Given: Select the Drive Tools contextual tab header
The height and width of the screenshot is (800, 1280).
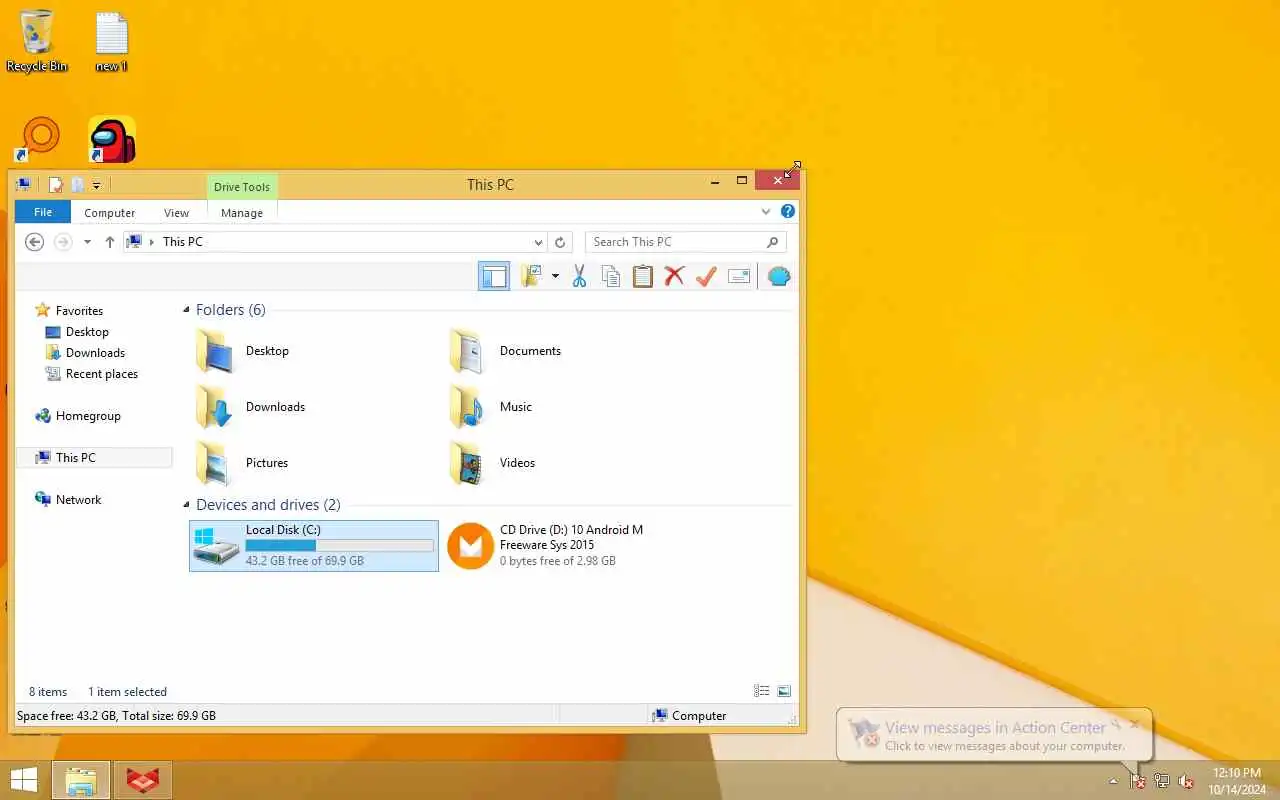Looking at the screenshot, I should click(242, 187).
